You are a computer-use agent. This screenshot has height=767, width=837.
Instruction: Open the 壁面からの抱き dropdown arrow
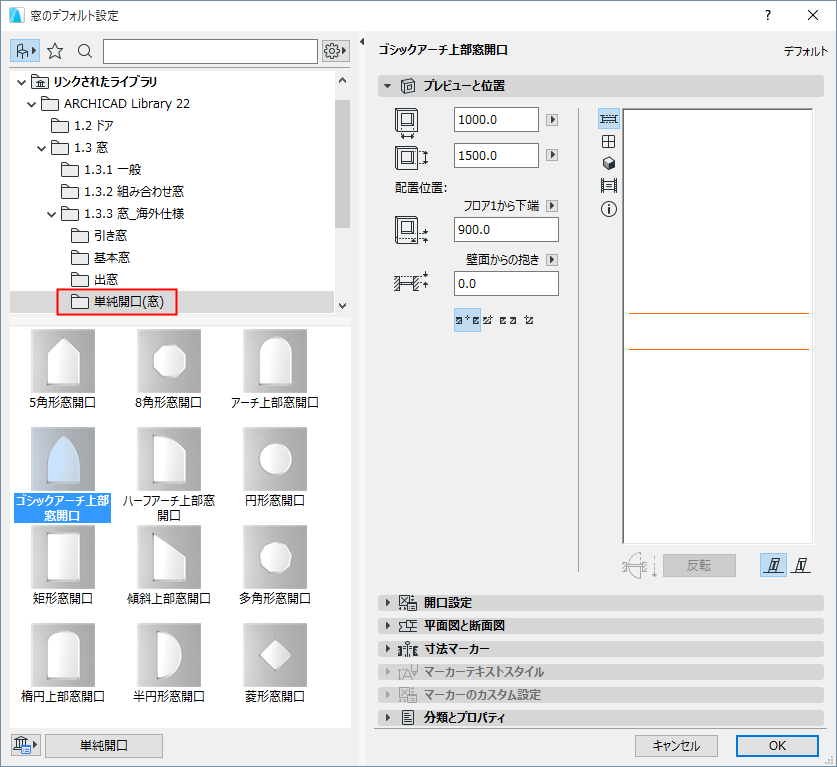[552, 260]
